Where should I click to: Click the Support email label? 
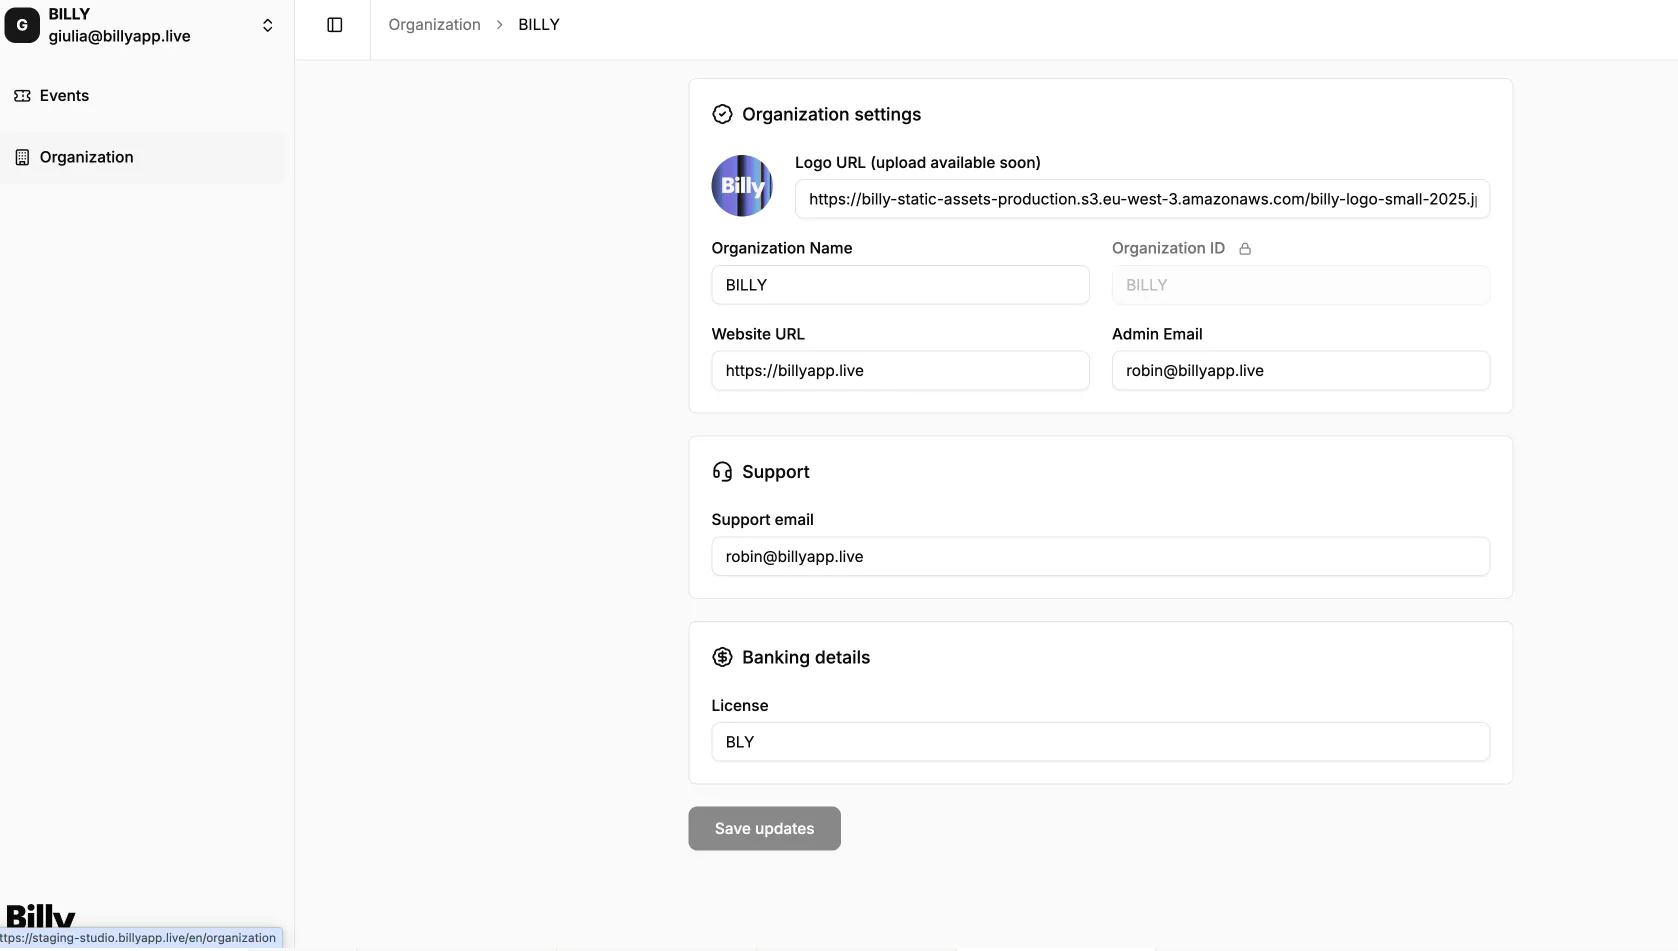point(762,520)
